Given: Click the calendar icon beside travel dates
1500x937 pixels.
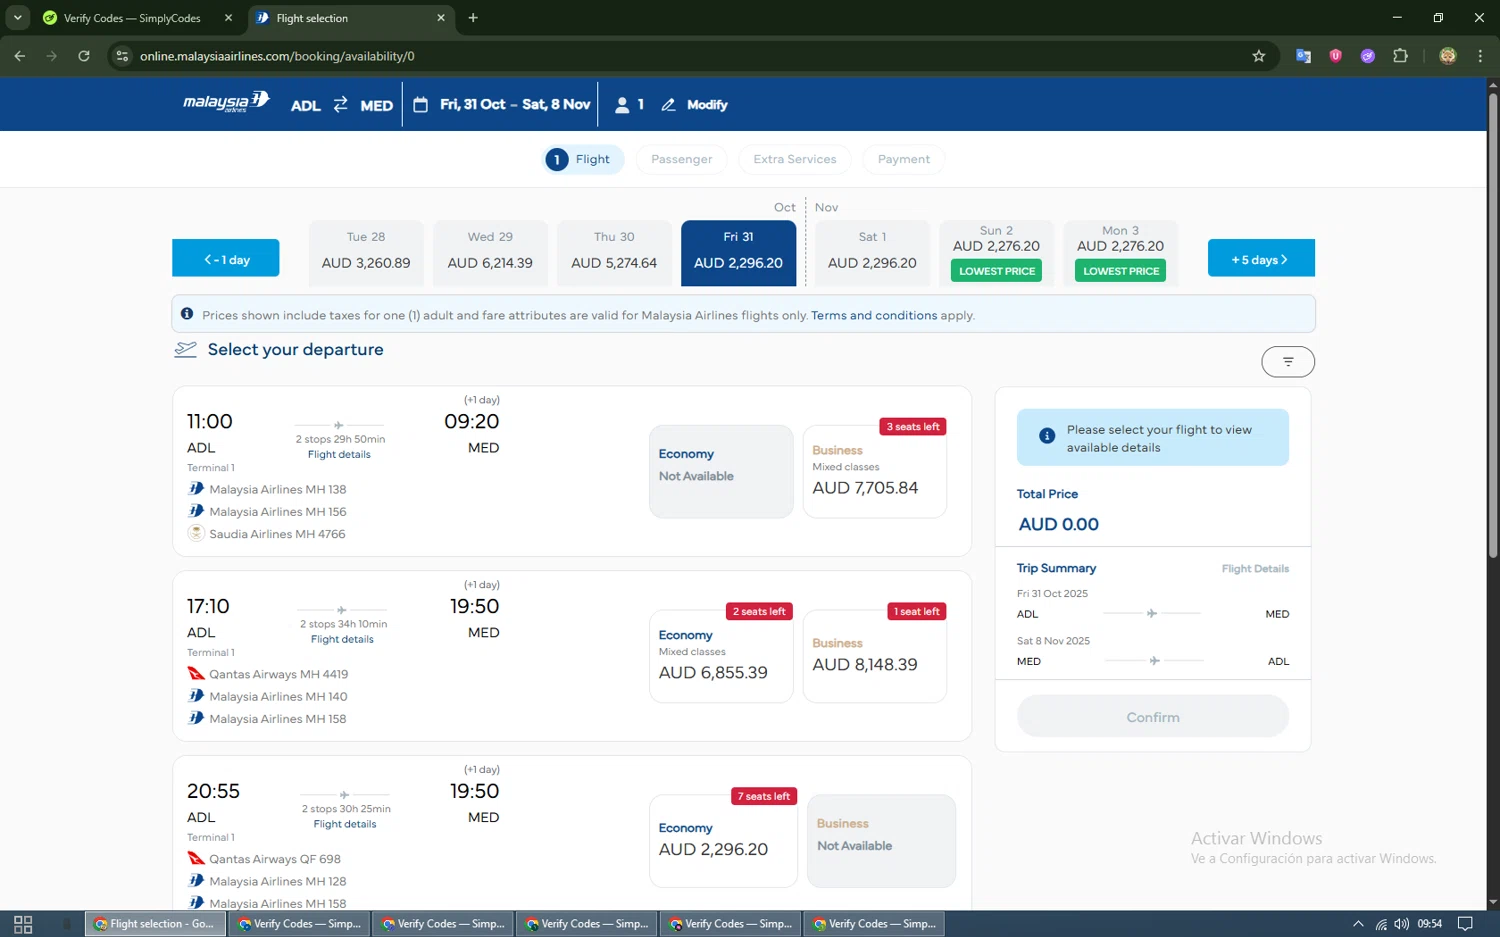Looking at the screenshot, I should click(421, 104).
